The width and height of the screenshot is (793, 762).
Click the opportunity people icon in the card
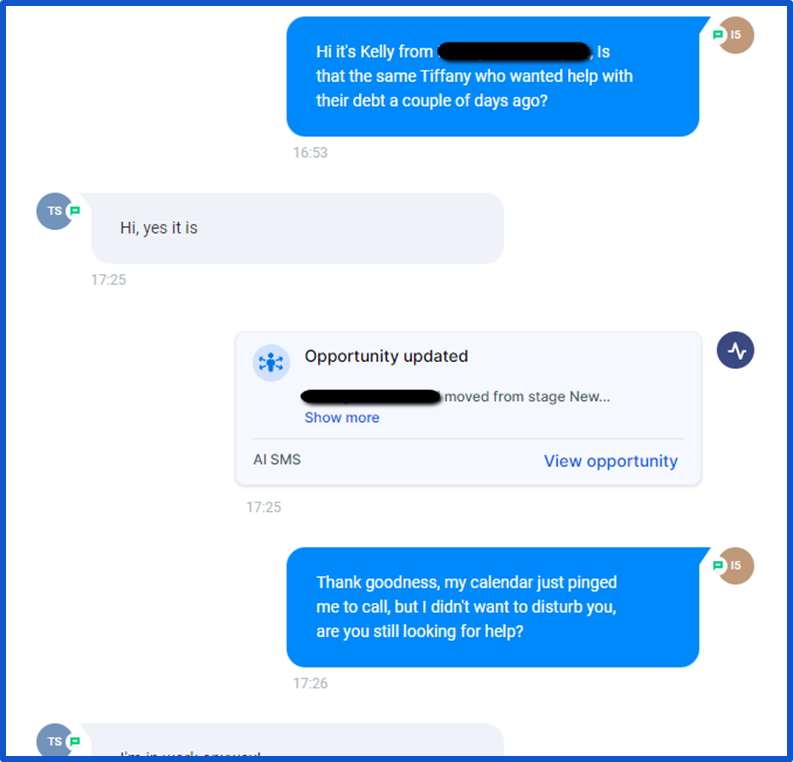click(271, 363)
